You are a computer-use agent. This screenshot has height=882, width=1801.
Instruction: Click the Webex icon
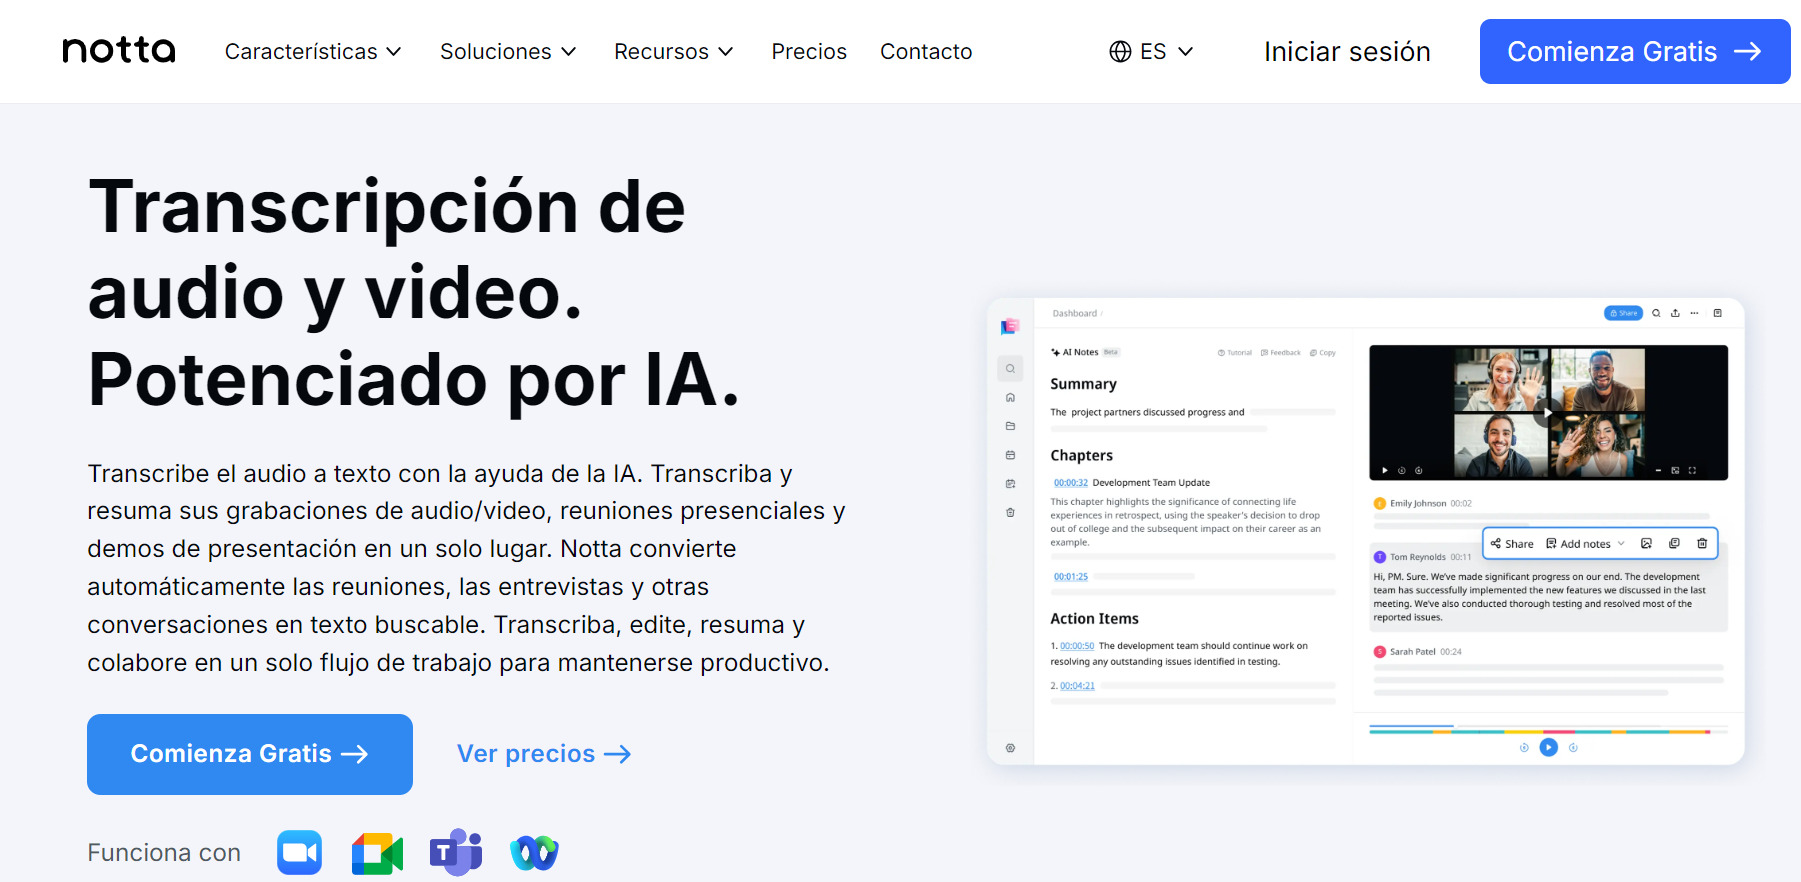point(534,853)
